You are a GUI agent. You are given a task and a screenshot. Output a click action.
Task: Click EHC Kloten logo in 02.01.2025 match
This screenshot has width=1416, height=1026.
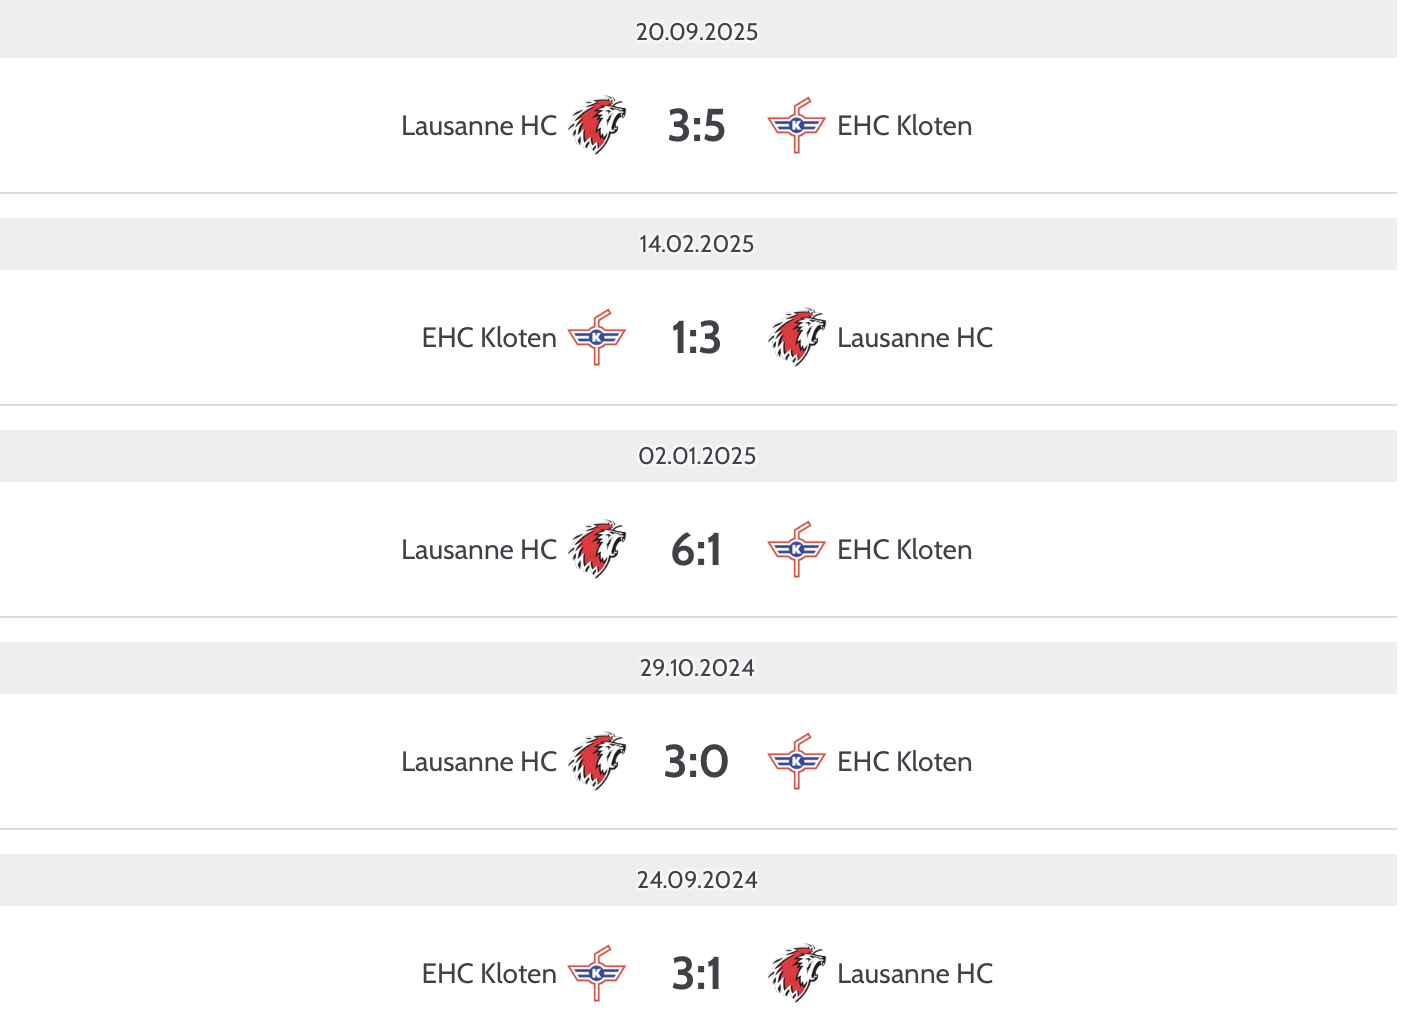click(796, 550)
